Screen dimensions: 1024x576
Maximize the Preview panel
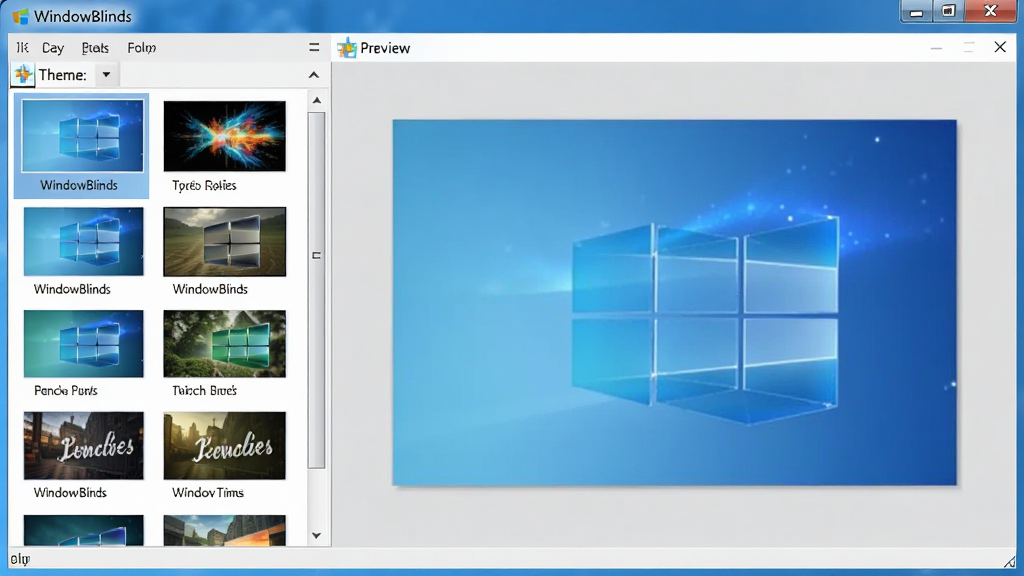pos(968,47)
